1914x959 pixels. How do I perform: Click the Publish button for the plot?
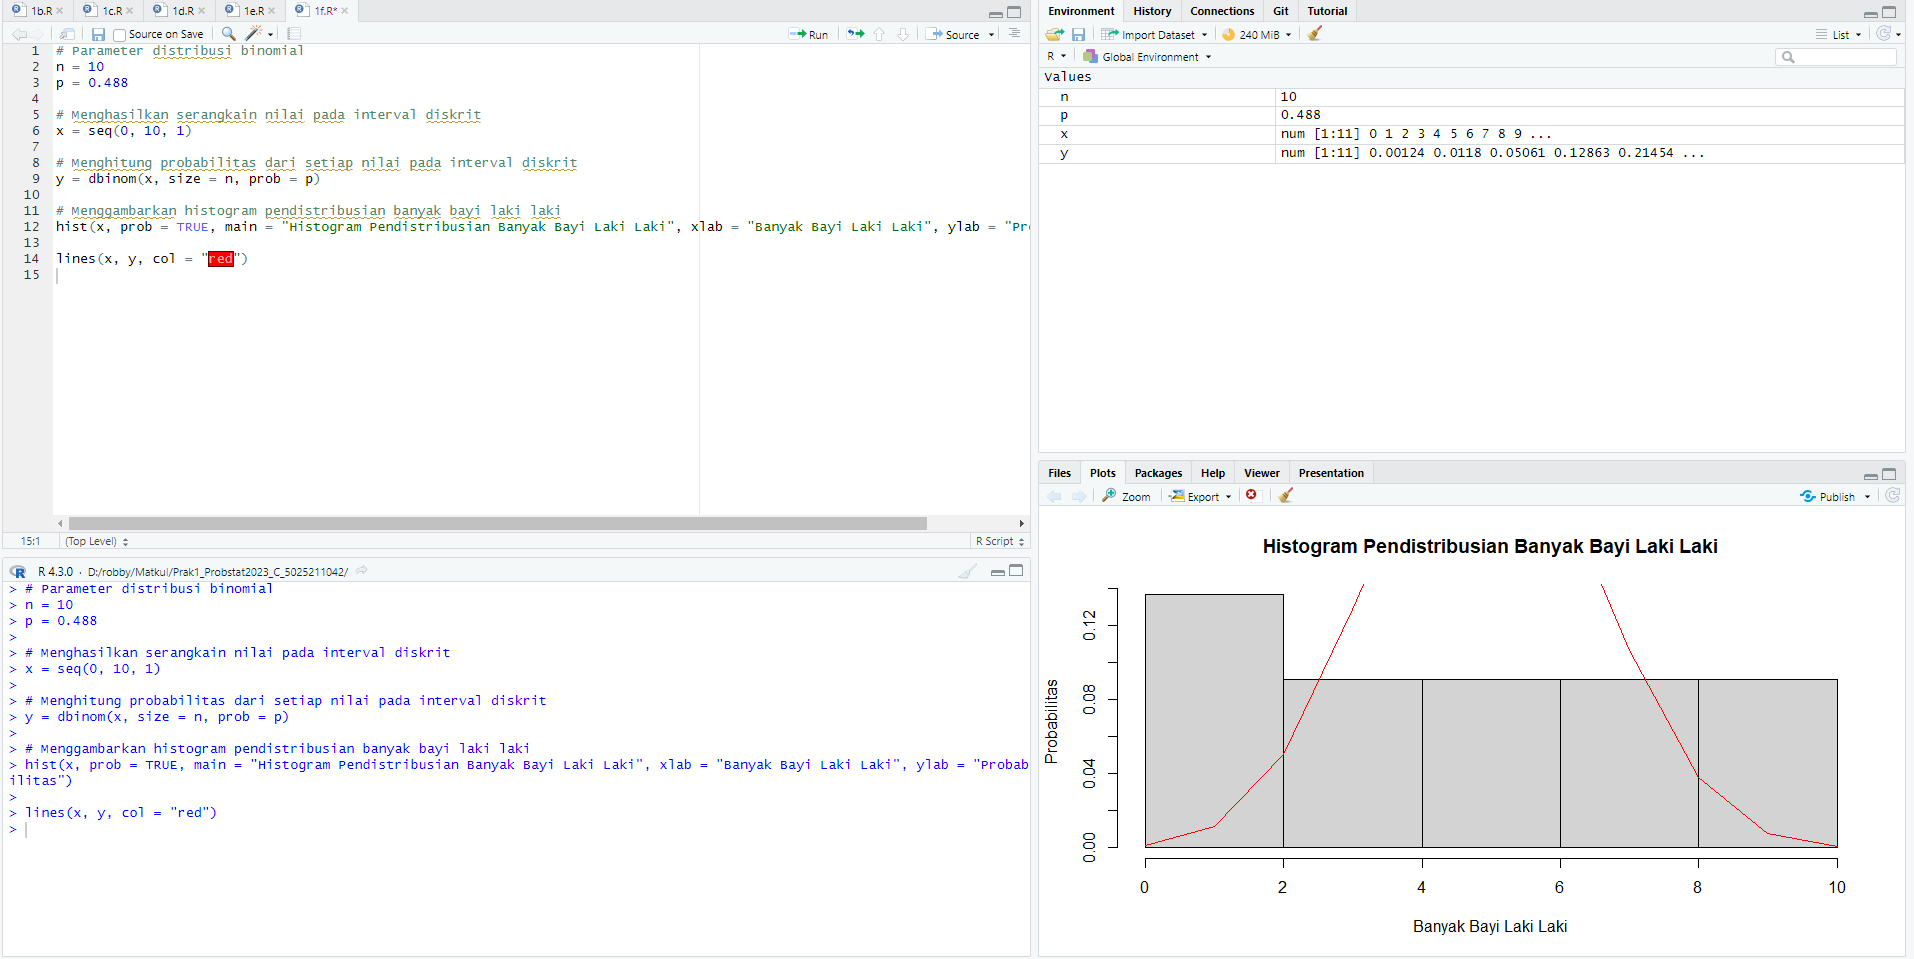[x=1828, y=496]
